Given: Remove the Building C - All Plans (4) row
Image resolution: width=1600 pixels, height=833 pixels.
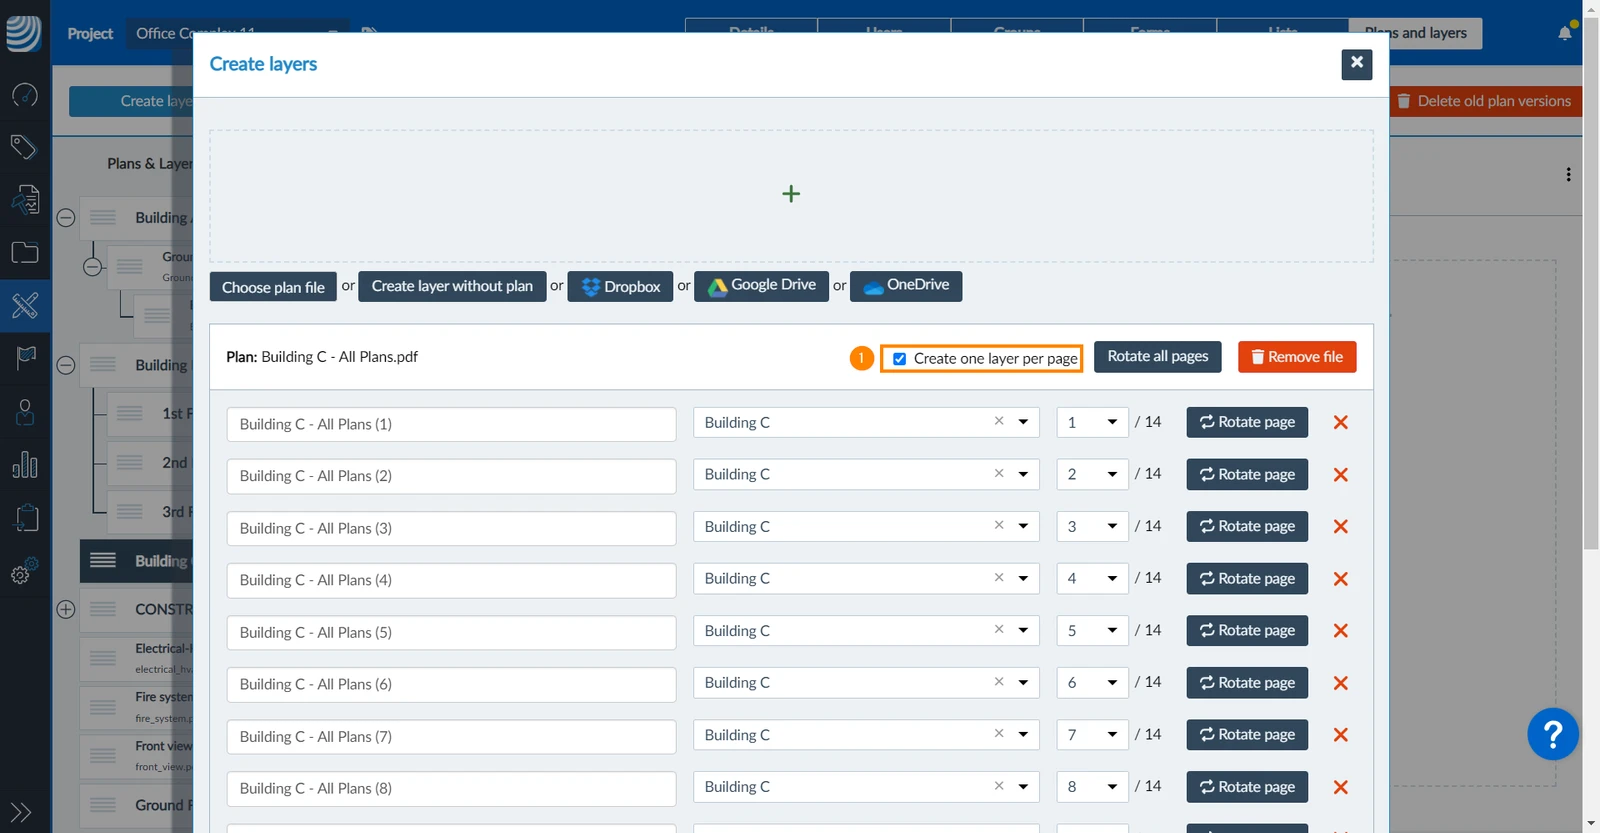Looking at the screenshot, I should 1341,579.
